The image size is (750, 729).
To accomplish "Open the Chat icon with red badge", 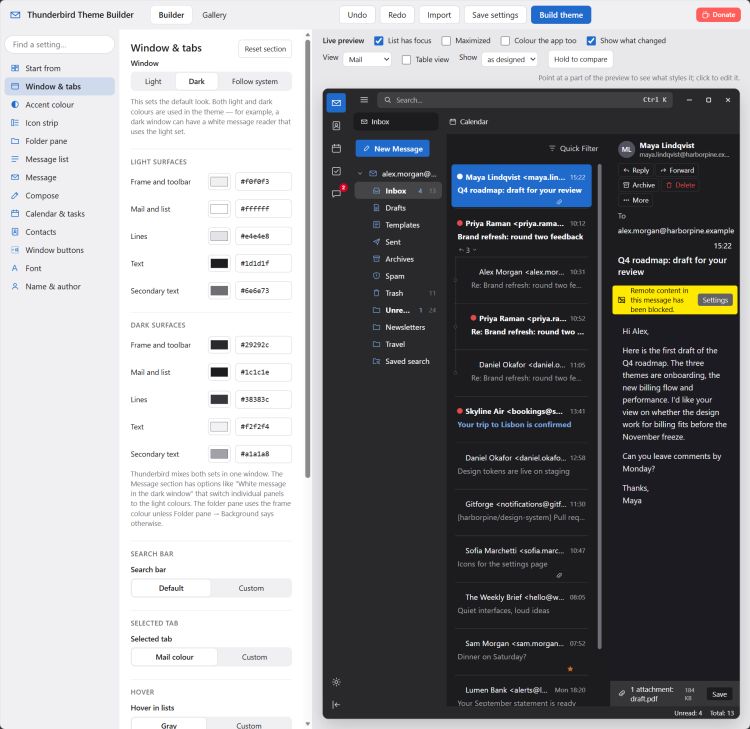I will click(336, 193).
